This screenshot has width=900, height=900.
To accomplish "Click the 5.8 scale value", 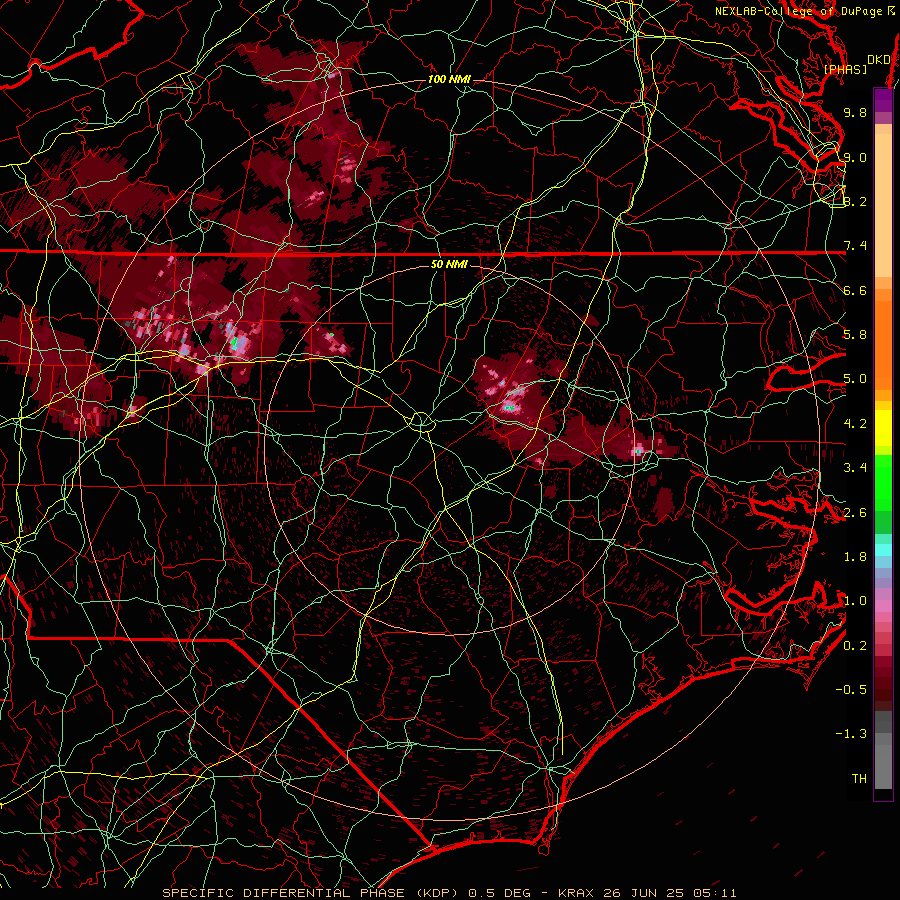I will click(x=855, y=335).
